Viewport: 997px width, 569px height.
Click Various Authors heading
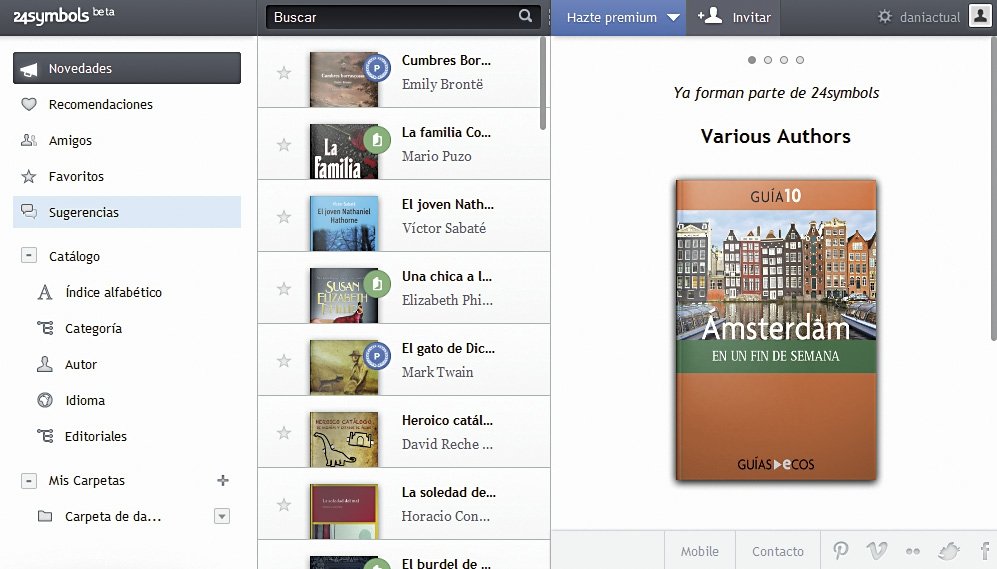click(776, 136)
